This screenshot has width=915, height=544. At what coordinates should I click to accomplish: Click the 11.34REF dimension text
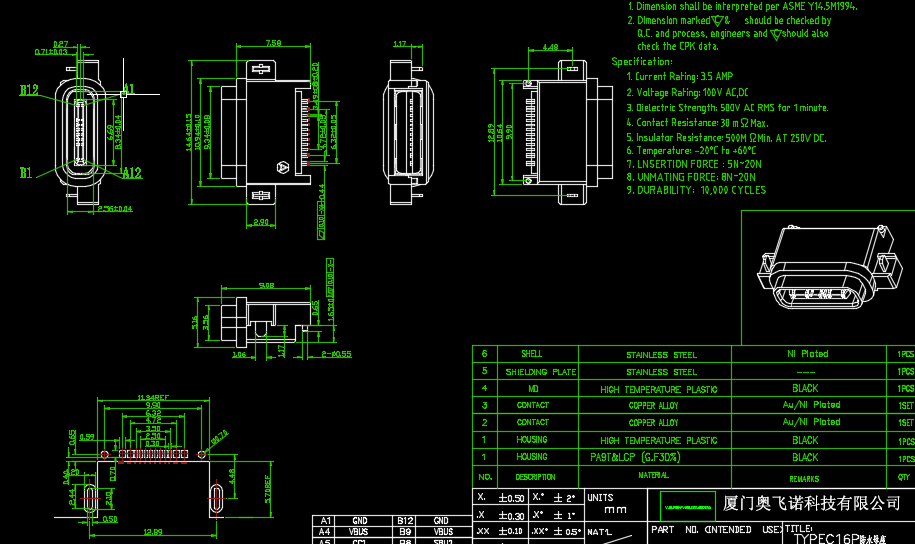pyautogui.click(x=153, y=398)
